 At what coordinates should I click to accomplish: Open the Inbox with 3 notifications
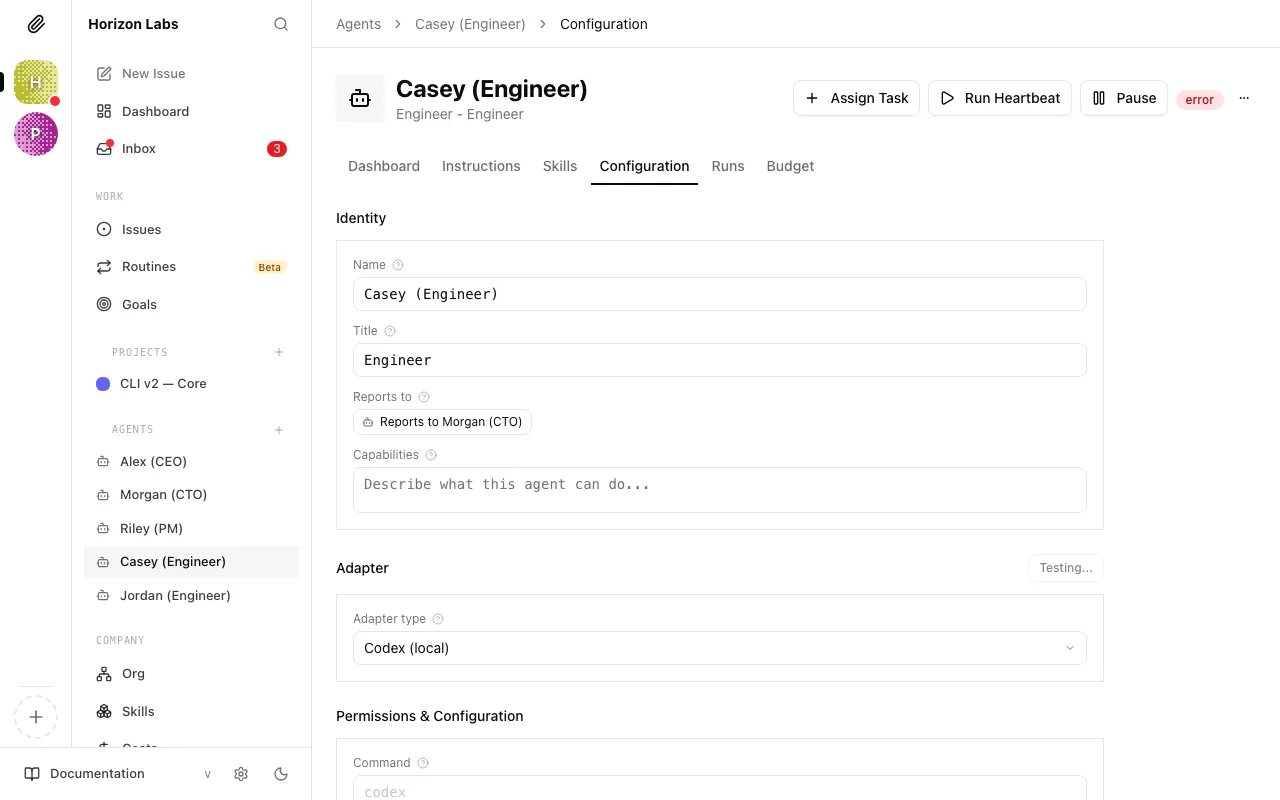(192, 149)
